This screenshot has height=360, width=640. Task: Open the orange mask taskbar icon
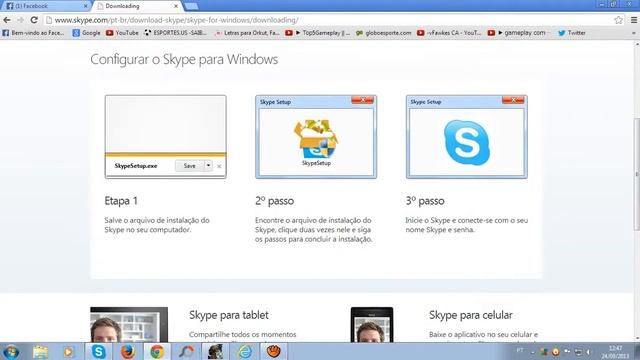(x=274, y=352)
